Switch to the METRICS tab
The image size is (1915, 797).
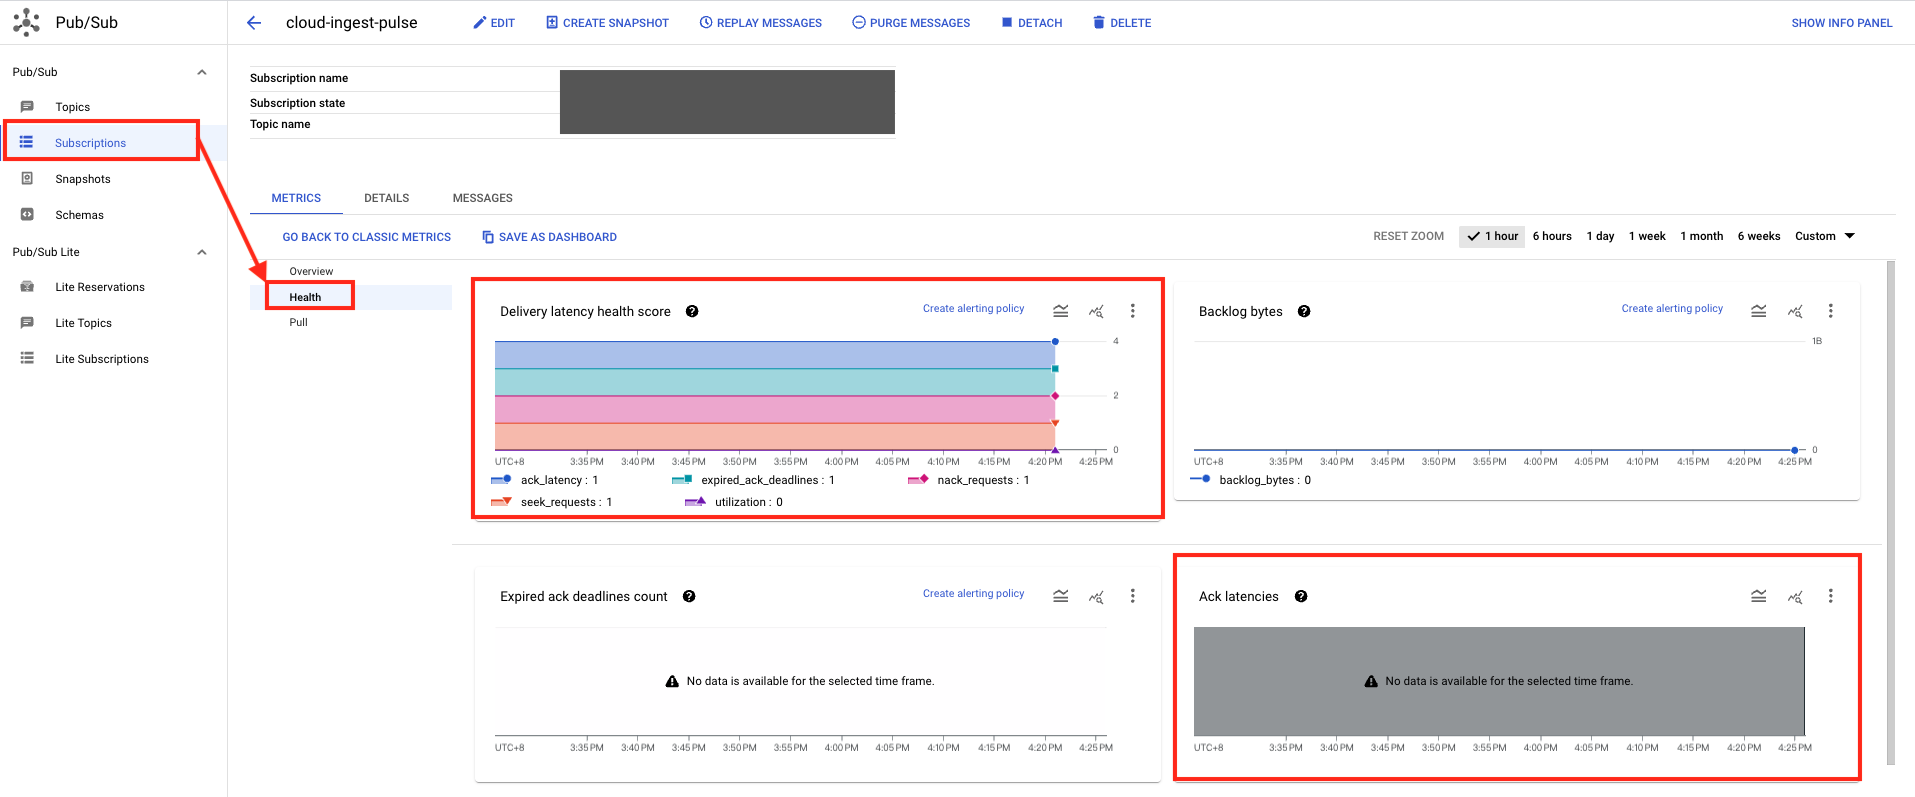(296, 198)
